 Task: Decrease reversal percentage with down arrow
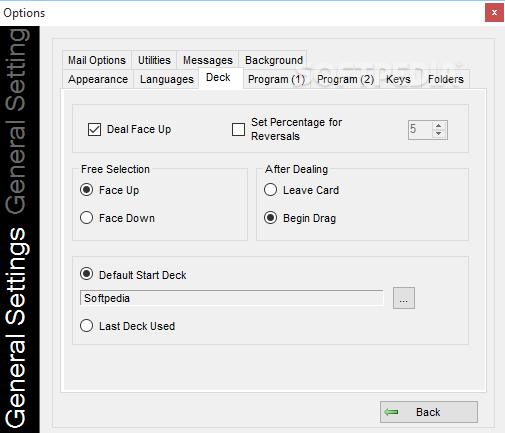tap(439, 134)
